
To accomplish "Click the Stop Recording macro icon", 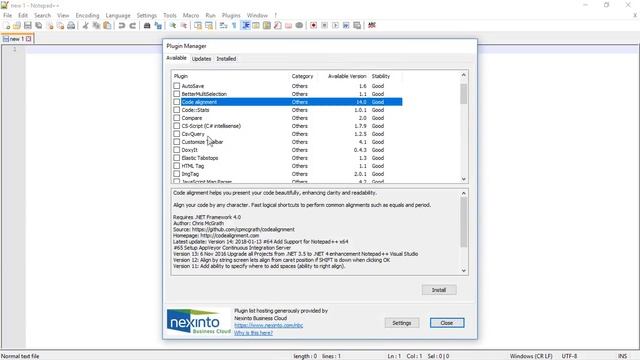I will (324, 26).
